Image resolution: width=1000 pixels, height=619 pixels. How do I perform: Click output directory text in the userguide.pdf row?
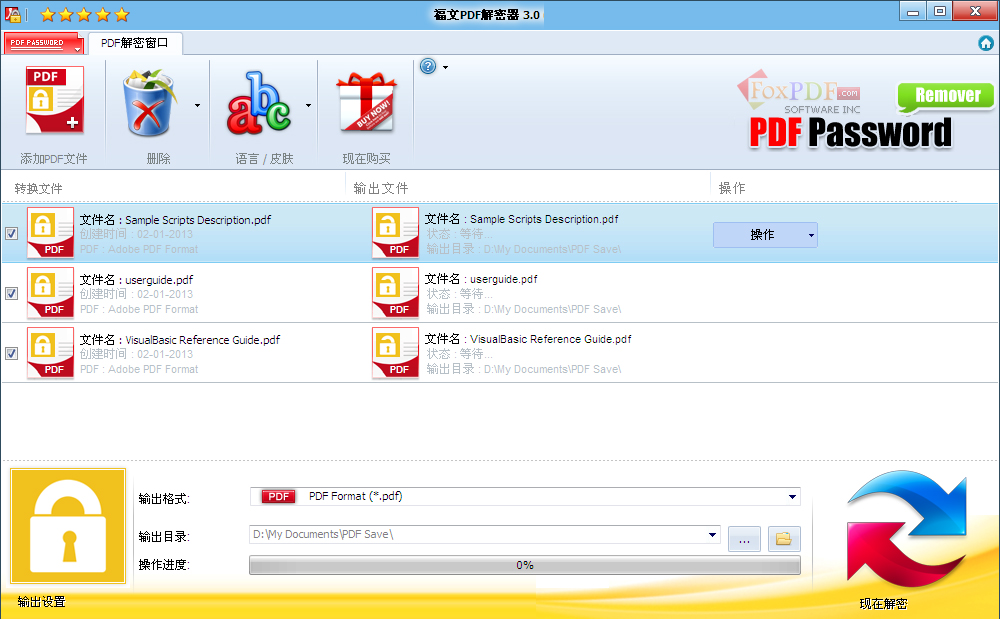(x=524, y=309)
